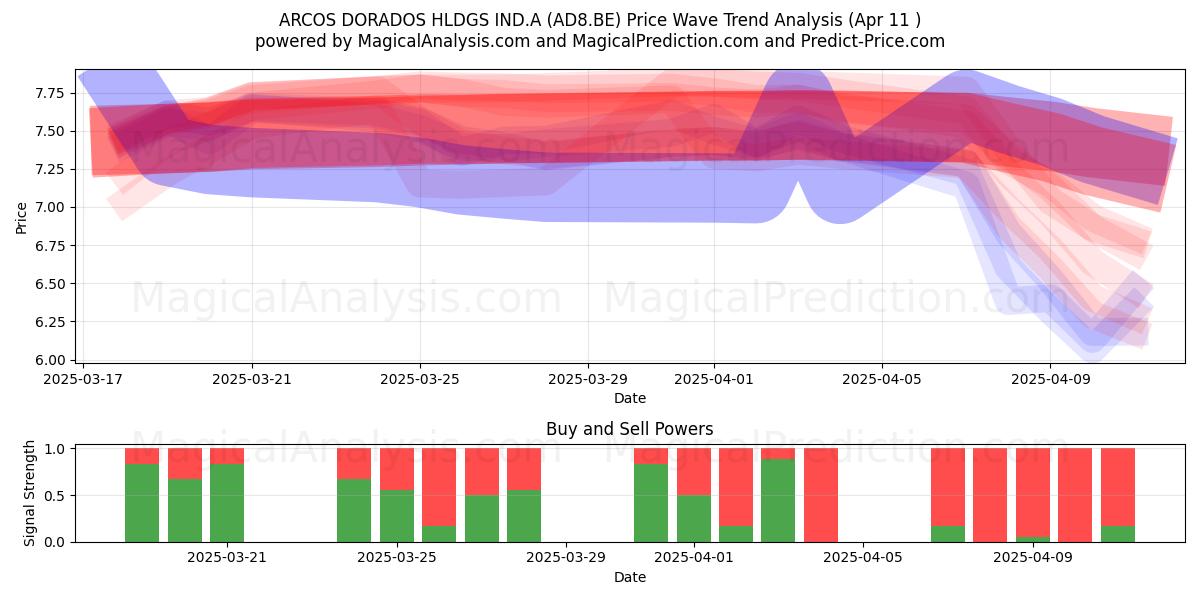The width and height of the screenshot is (1200, 600).
Task: Click the 7.75 price tick label
Action: (52, 93)
